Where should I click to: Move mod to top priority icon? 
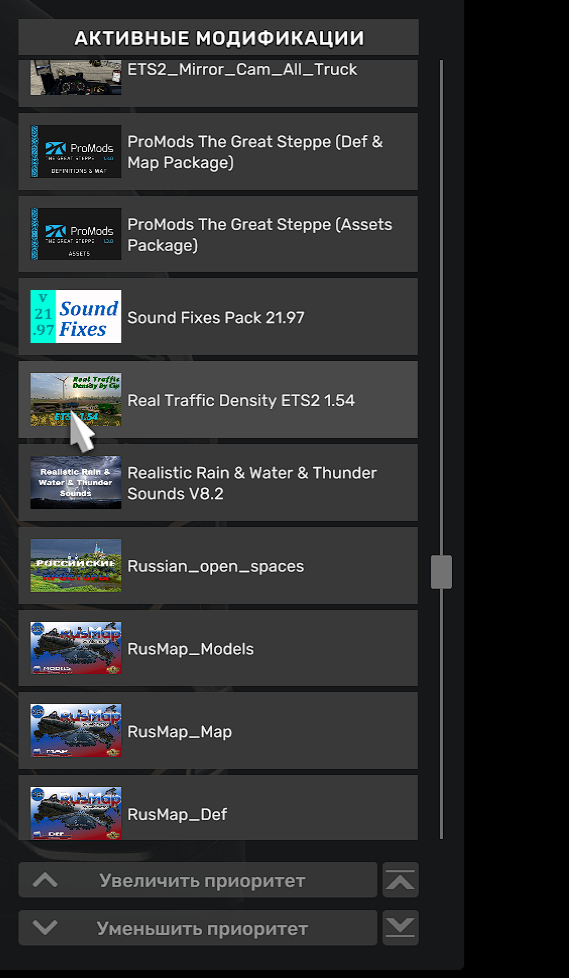(401, 880)
